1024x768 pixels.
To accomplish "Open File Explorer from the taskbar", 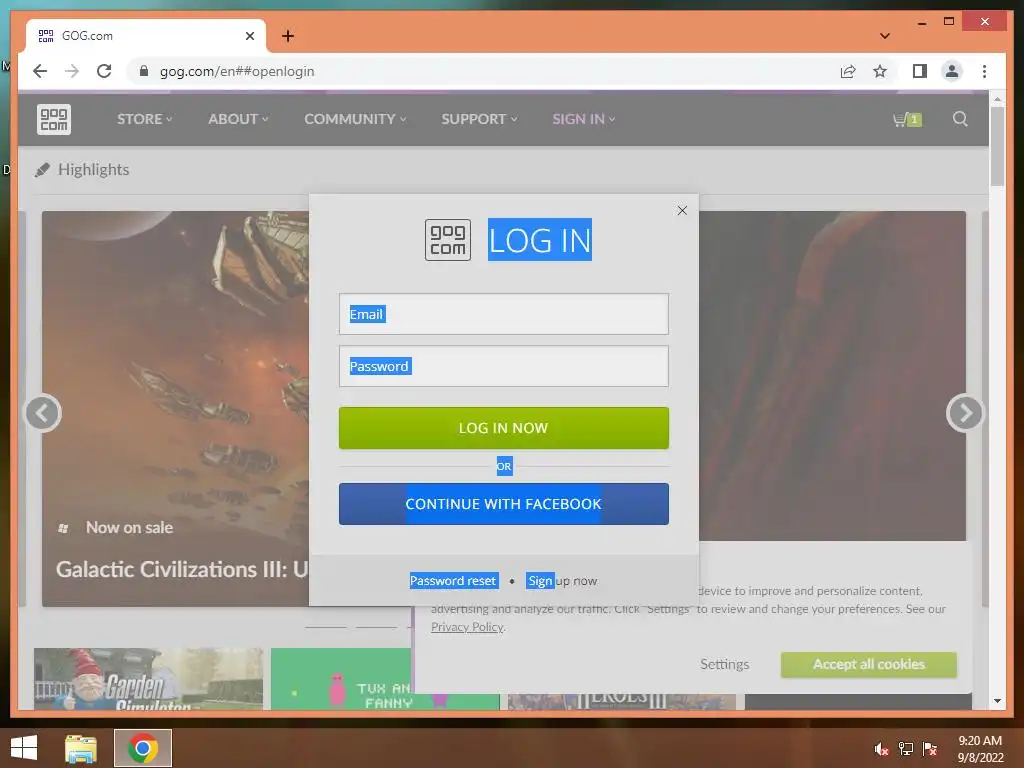I will pos(81,748).
